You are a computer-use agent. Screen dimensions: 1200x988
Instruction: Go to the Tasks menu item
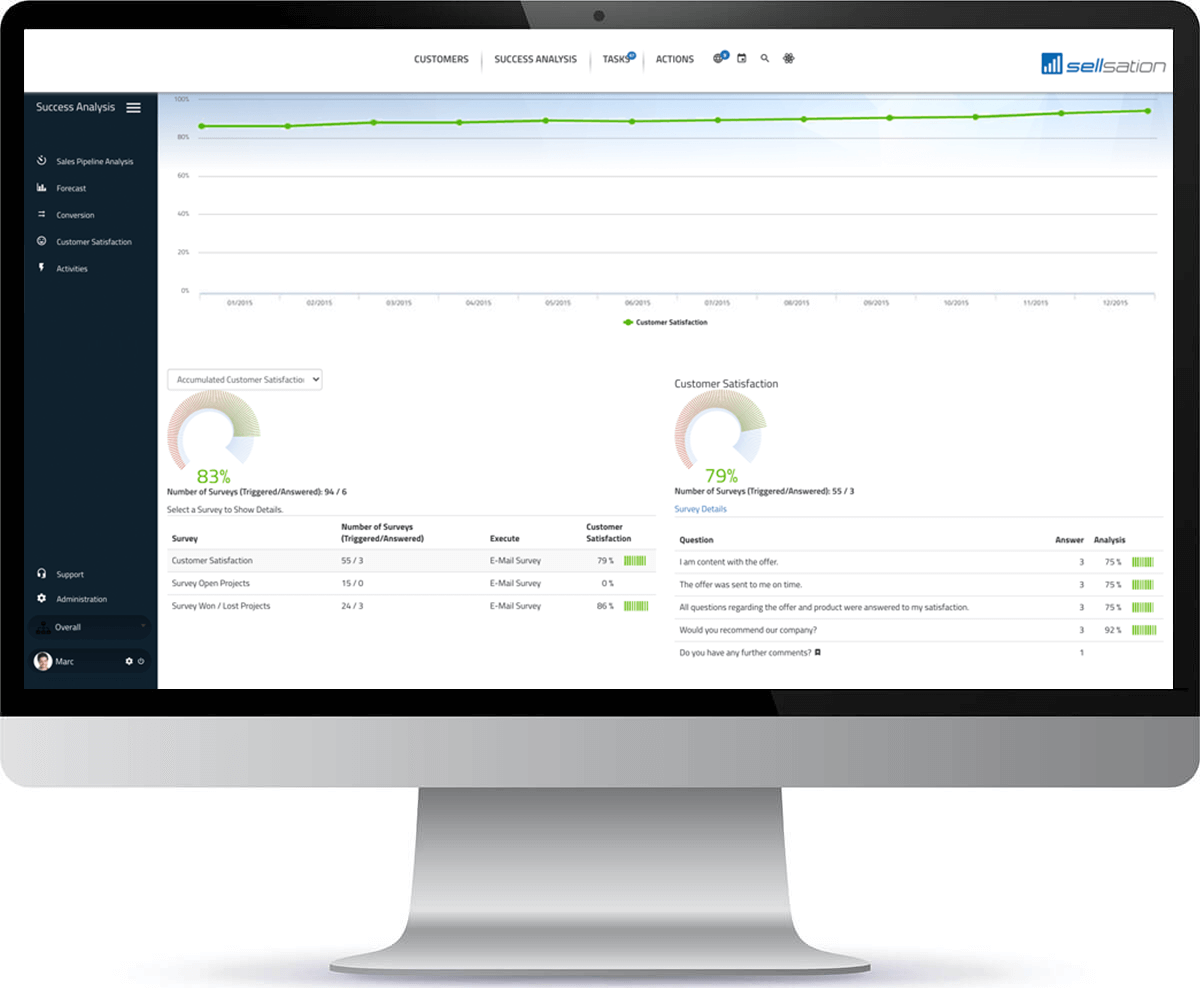(616, 59)
